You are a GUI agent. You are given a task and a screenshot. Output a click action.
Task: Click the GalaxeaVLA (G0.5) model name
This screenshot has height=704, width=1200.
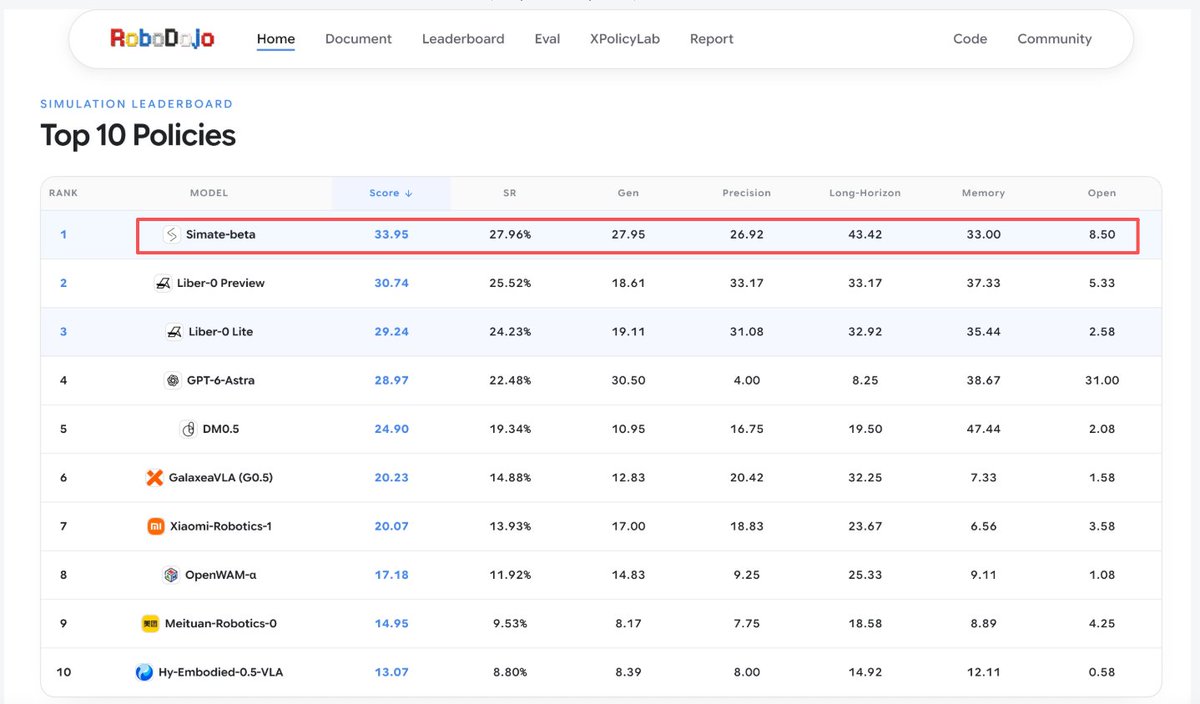(221, 478)
